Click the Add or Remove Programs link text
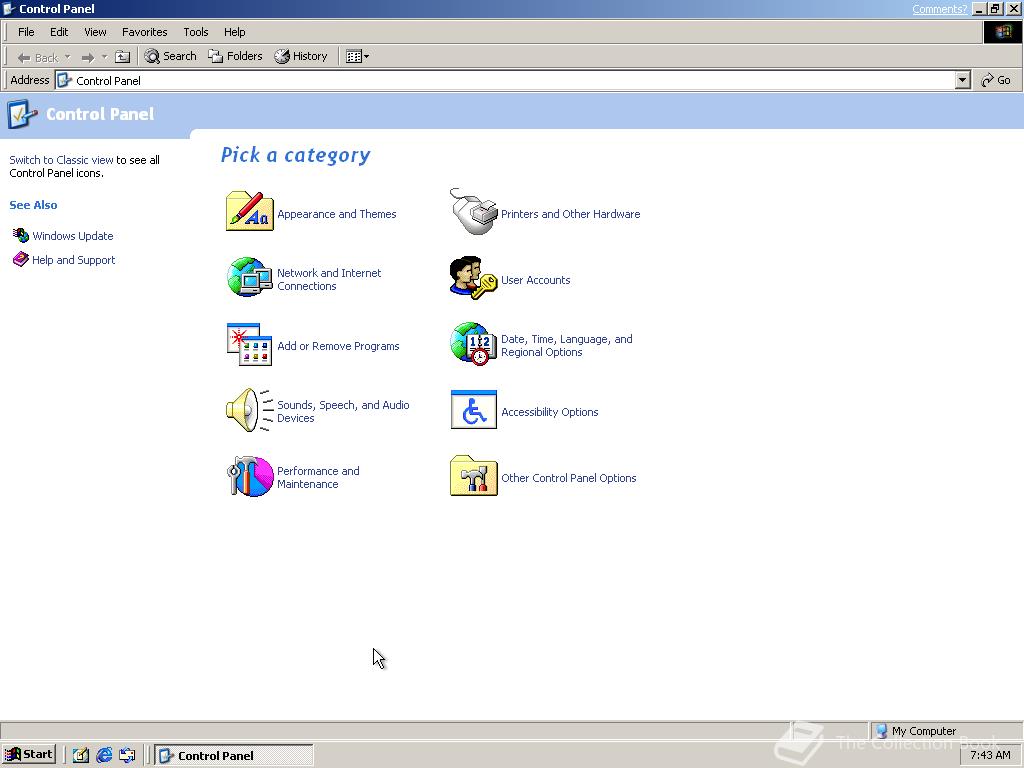This screenshot has height=768, width=1024. 338,346
